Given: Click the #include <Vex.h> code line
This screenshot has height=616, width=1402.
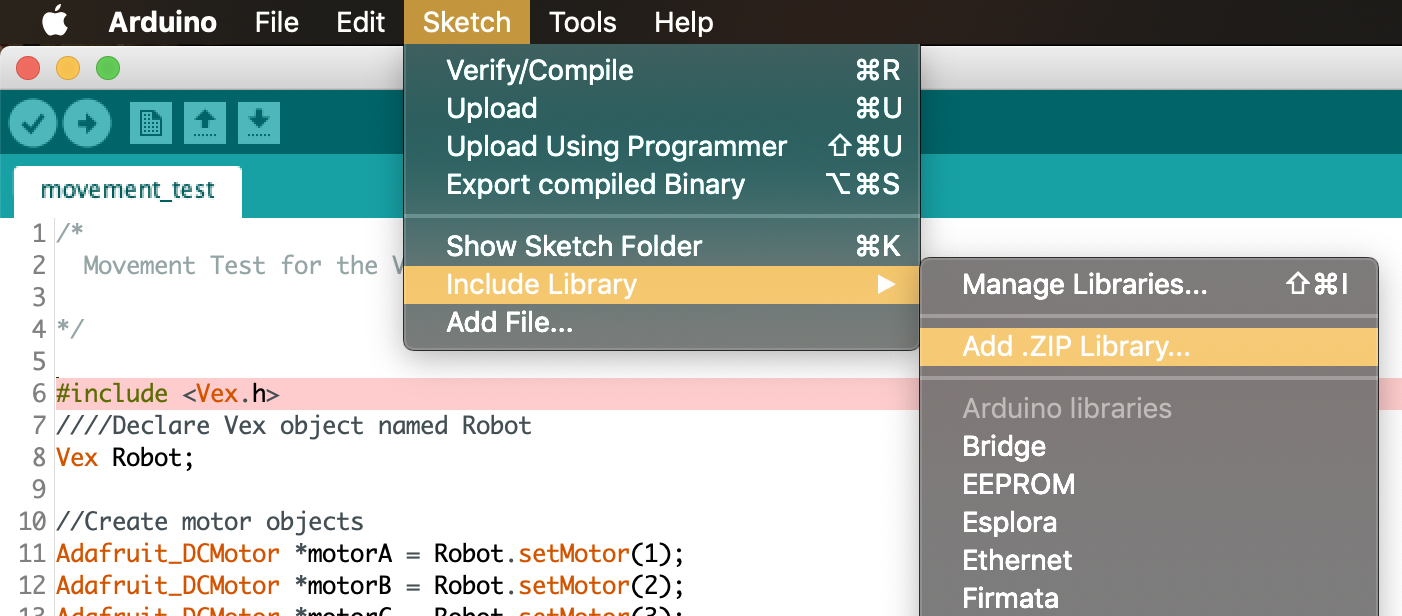Looking at the screenshot, I should pyautogui.click(x=168, y=394).
